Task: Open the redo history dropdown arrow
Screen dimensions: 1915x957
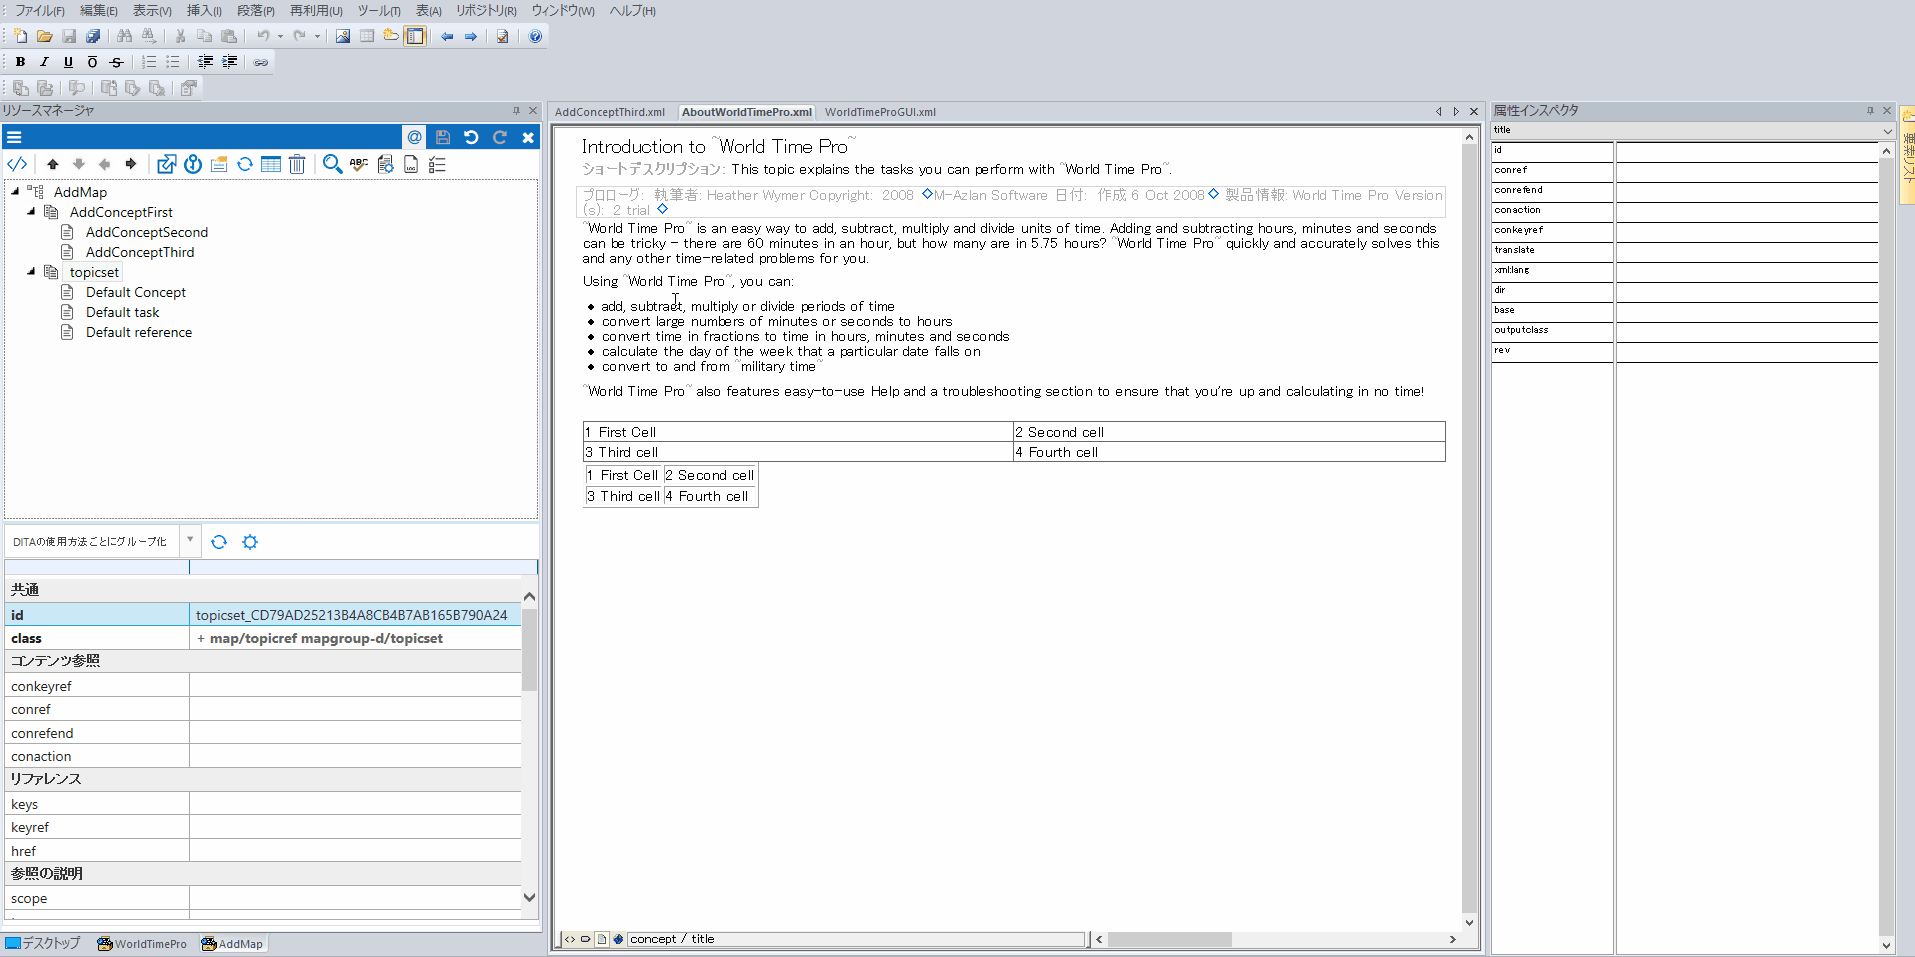Action: point(318,36)
